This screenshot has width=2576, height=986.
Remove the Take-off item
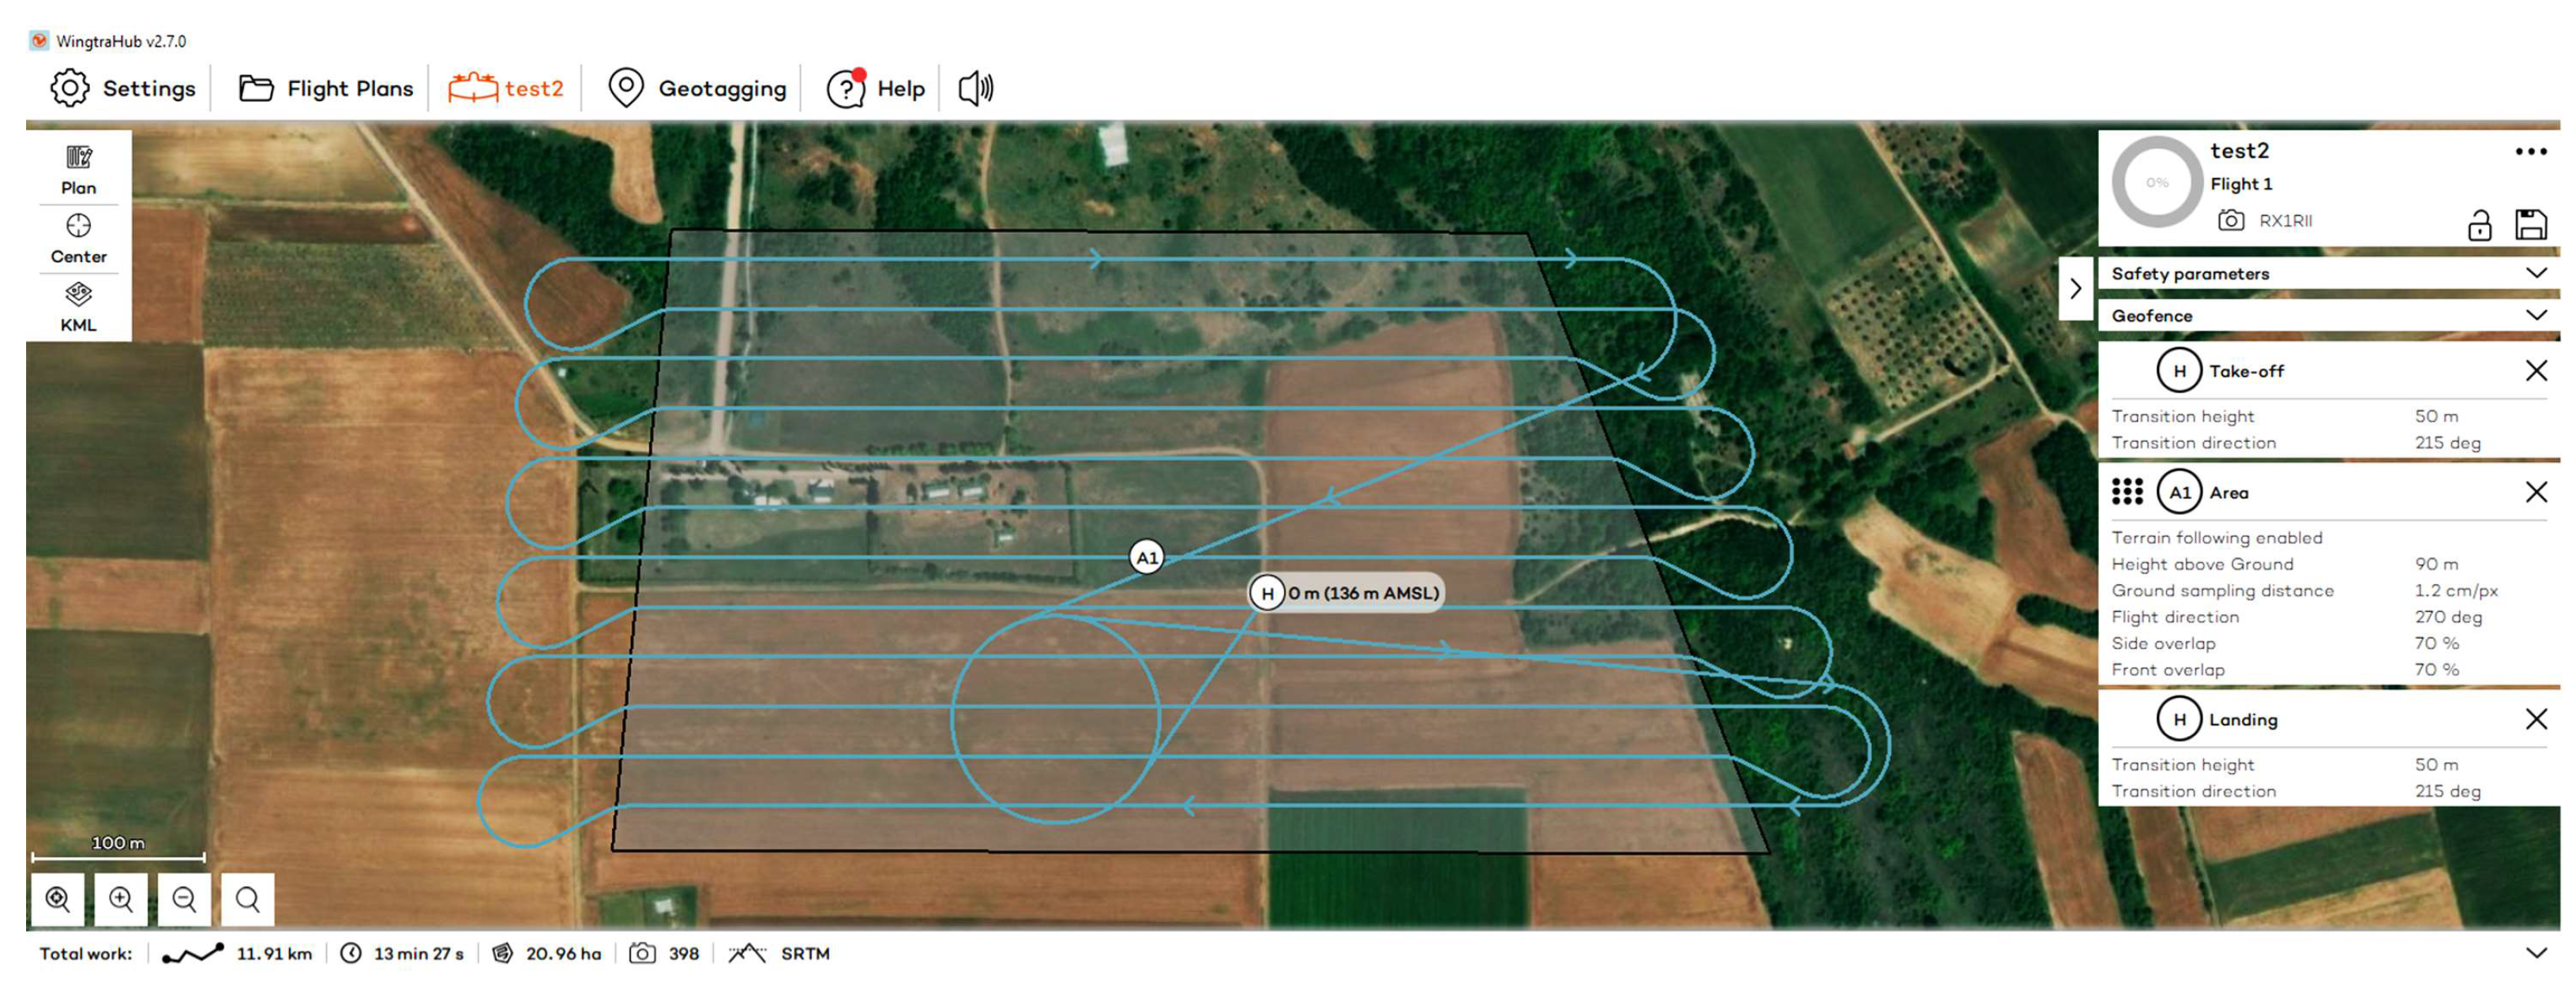pos(2536,371)
